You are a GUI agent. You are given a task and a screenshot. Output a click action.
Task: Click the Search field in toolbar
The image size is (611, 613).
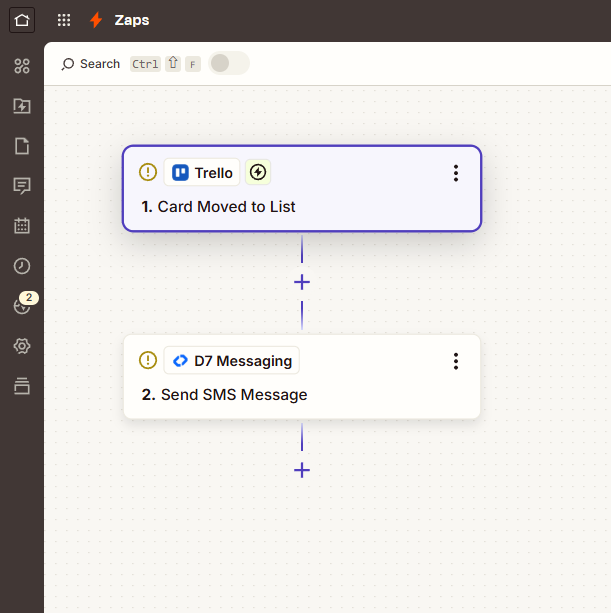click(x=91, y=64)
